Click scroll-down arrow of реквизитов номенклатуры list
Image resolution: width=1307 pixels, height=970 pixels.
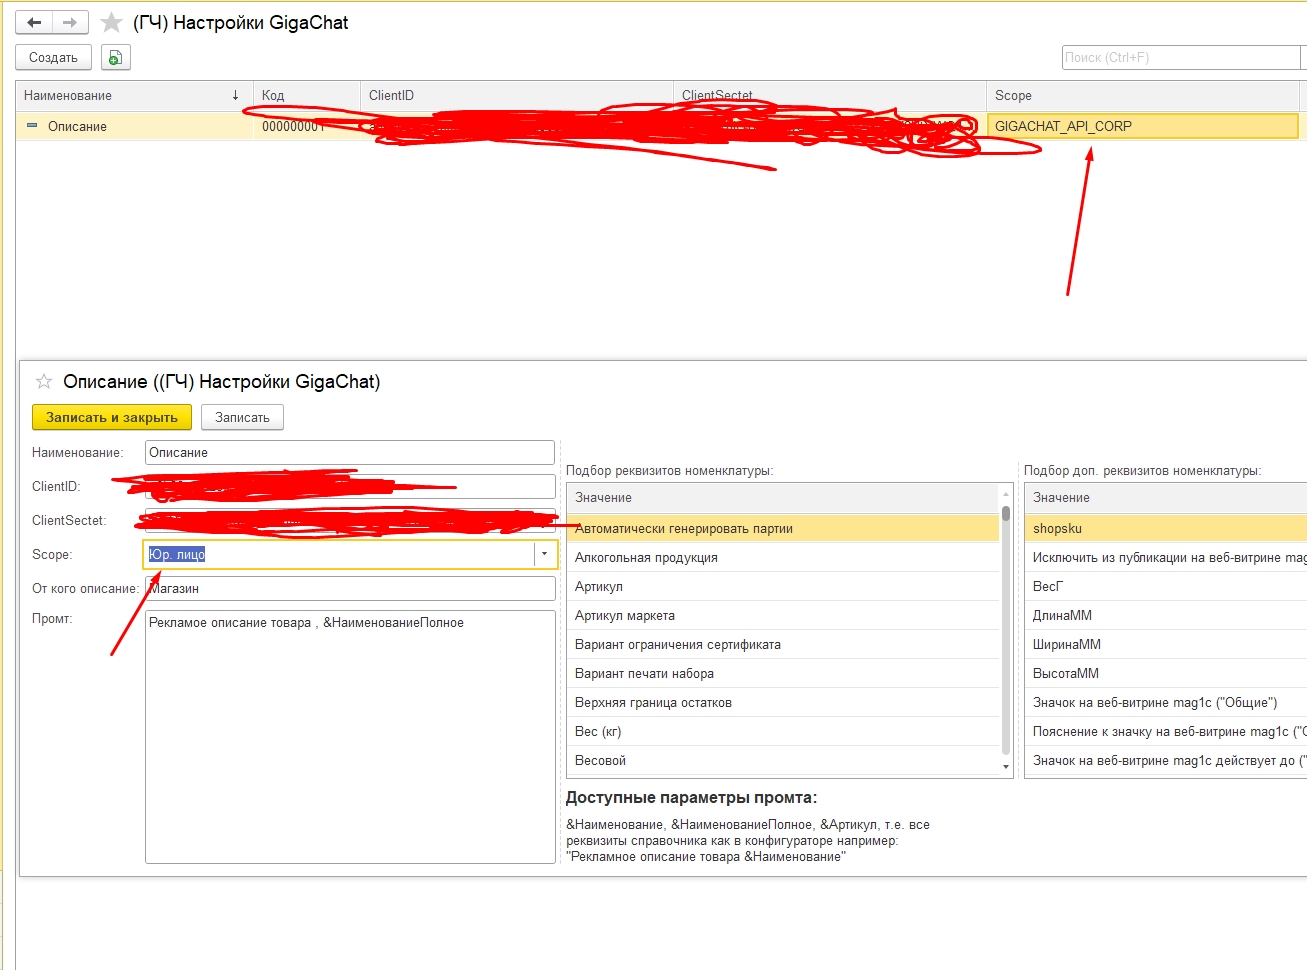[1006, 767]
